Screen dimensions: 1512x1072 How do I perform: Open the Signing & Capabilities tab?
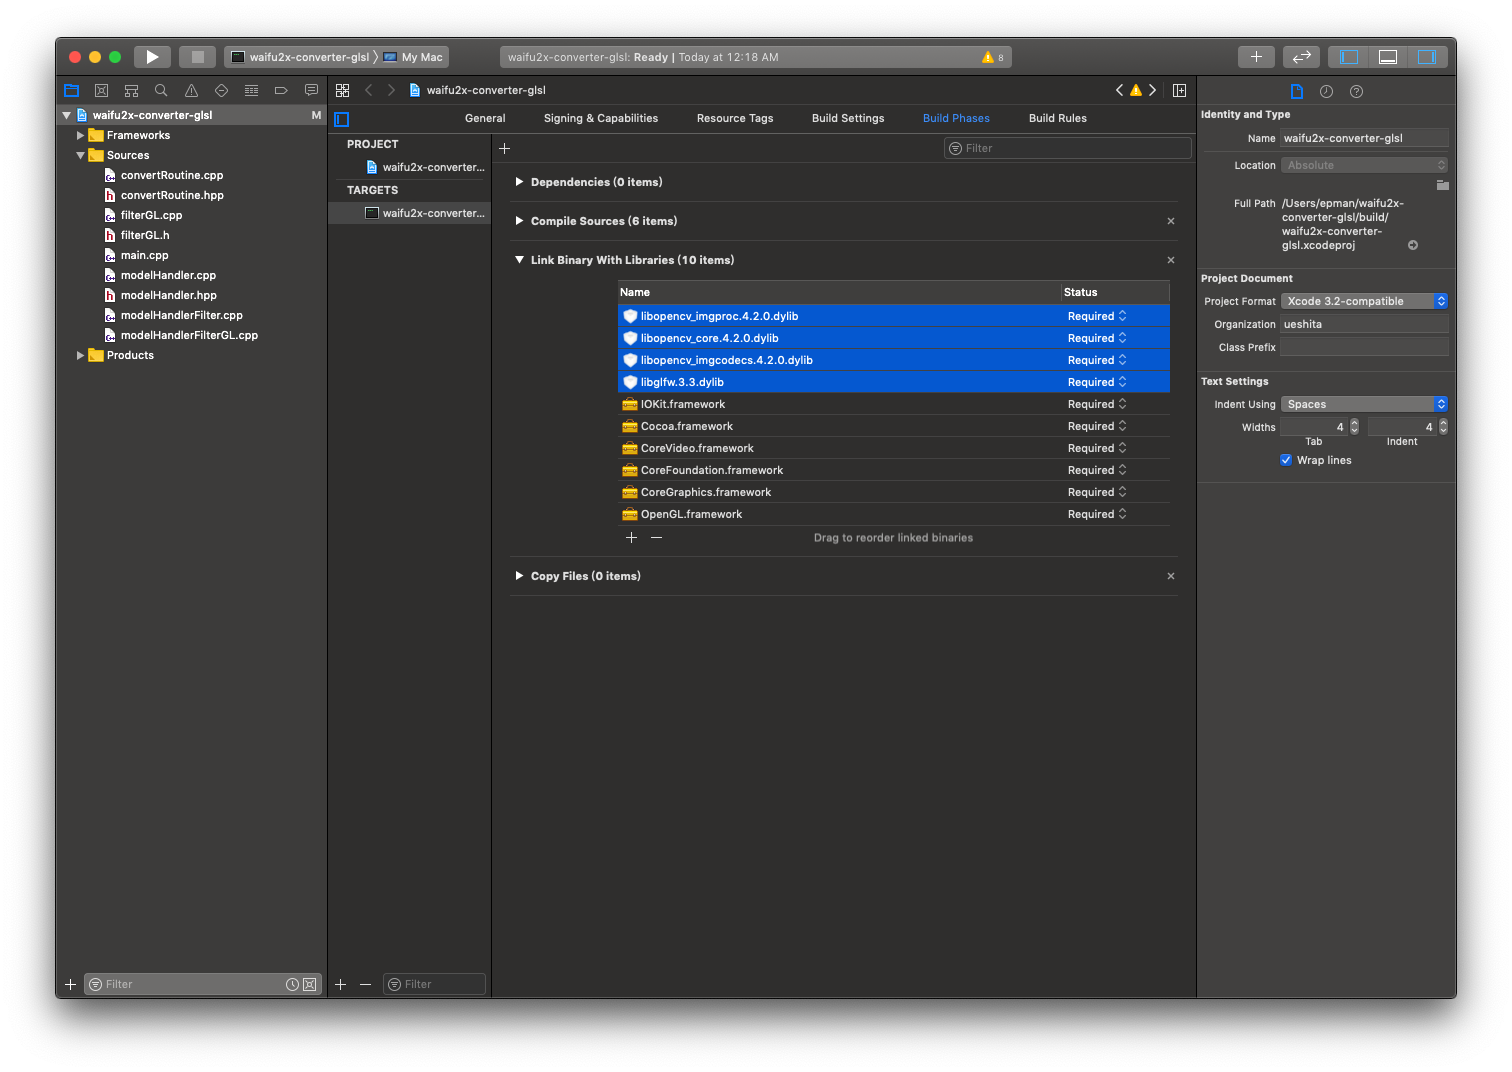[601, 118]
